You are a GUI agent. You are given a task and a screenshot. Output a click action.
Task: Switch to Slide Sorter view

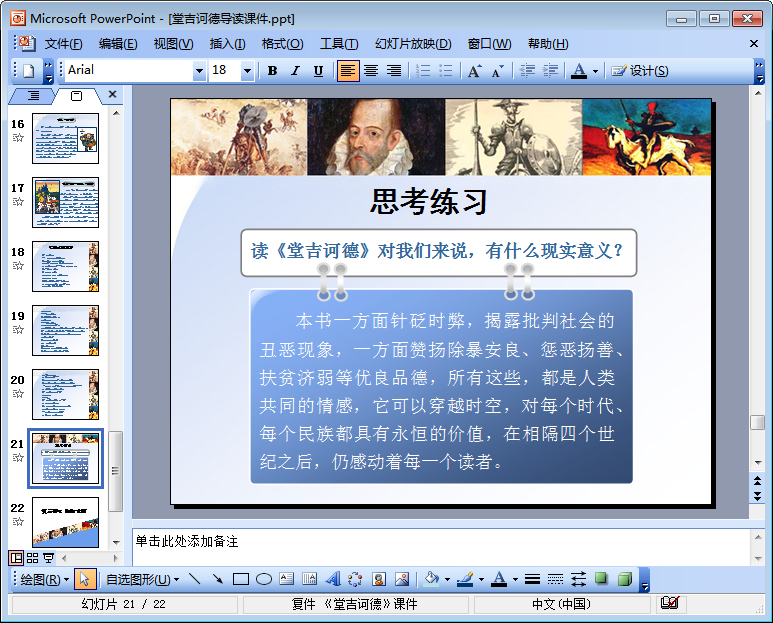coord(33,558)
